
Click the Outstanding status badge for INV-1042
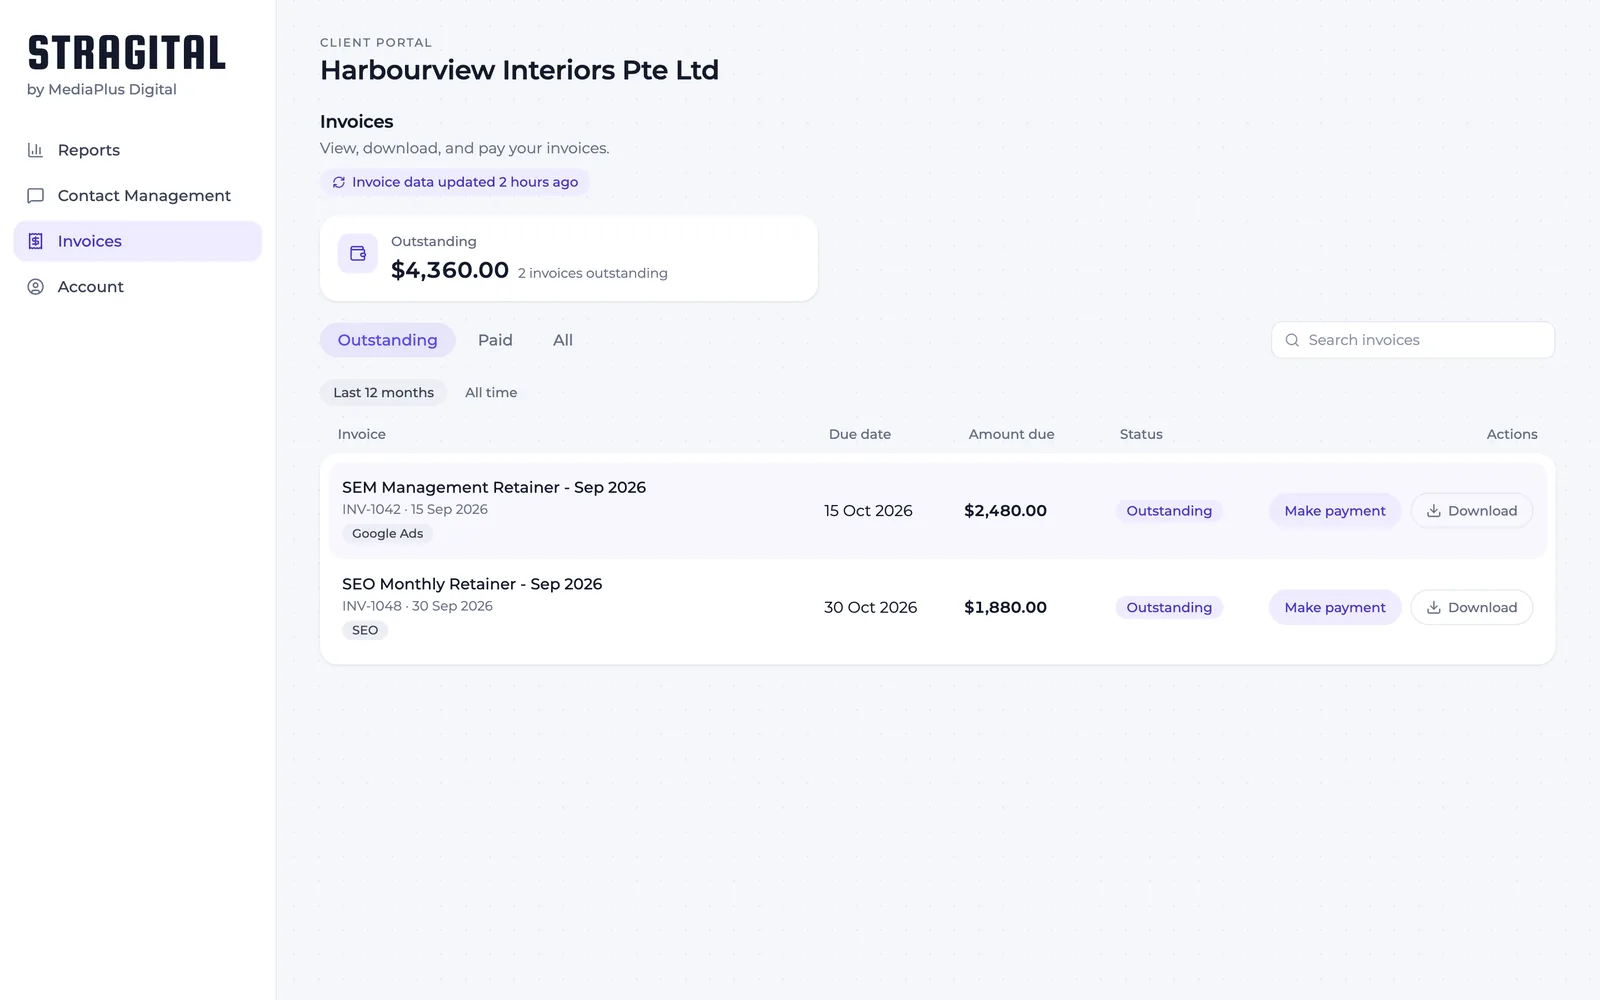pos(1169,511)
